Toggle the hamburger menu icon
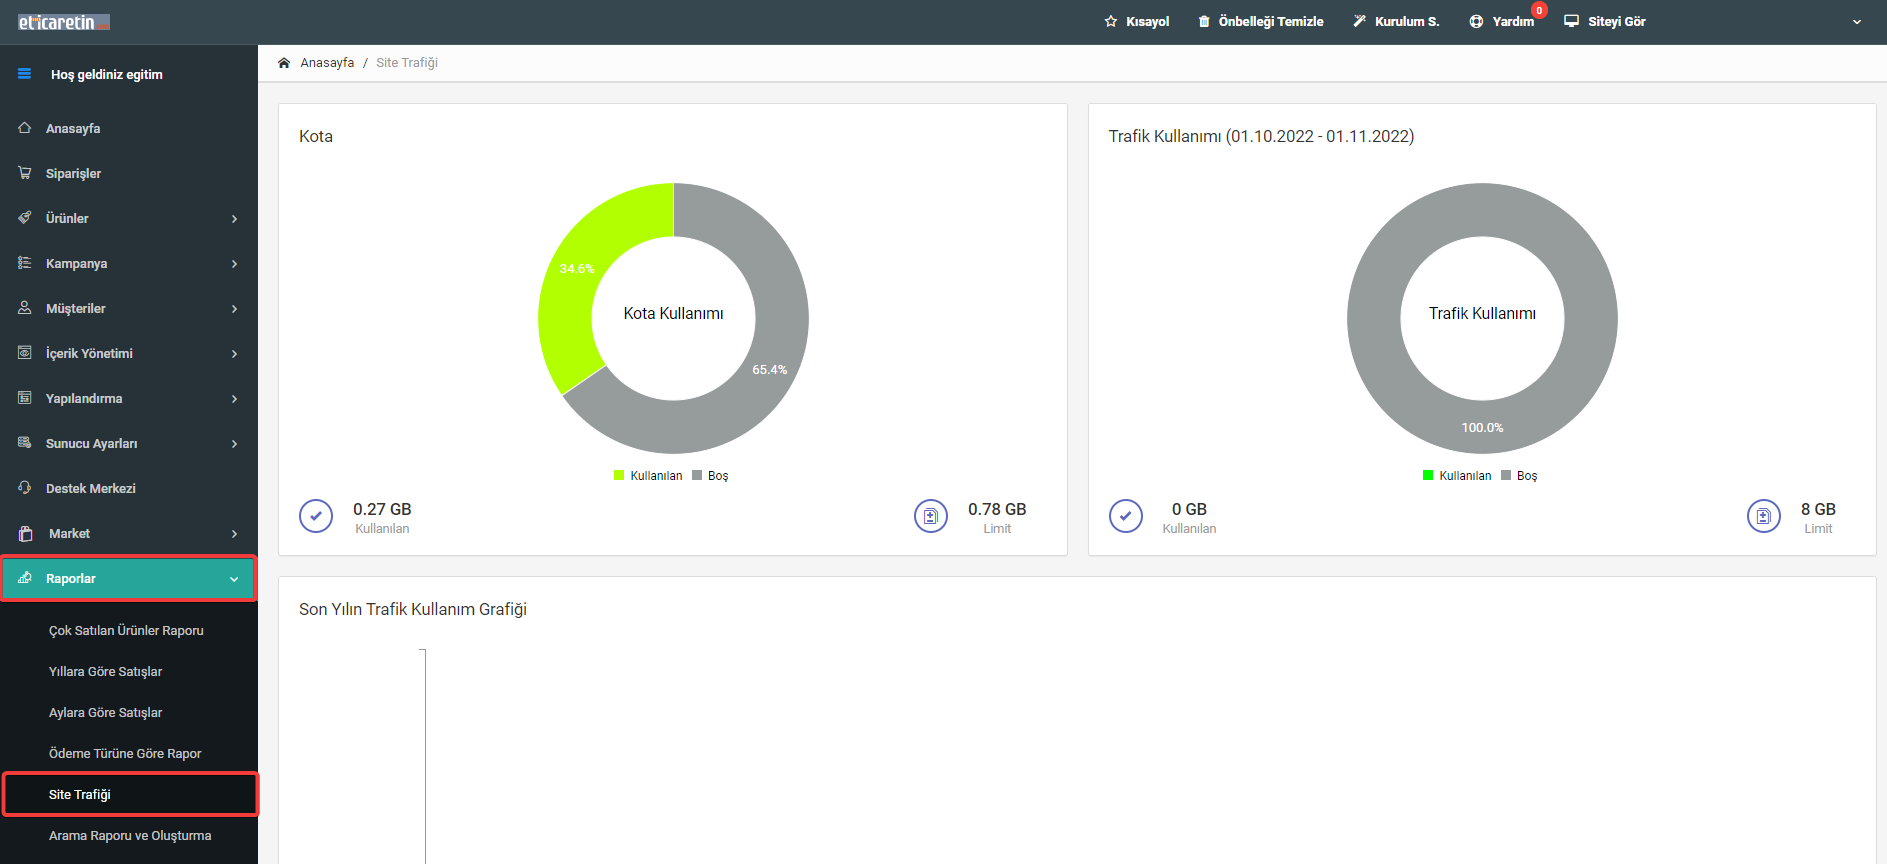The height and width of the screenshot is (864, 1887). (x=25, y=74)
